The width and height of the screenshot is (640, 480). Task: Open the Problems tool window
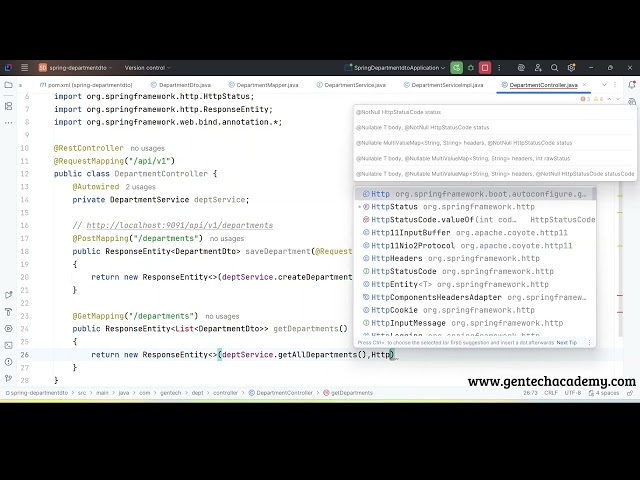[8, 362]
